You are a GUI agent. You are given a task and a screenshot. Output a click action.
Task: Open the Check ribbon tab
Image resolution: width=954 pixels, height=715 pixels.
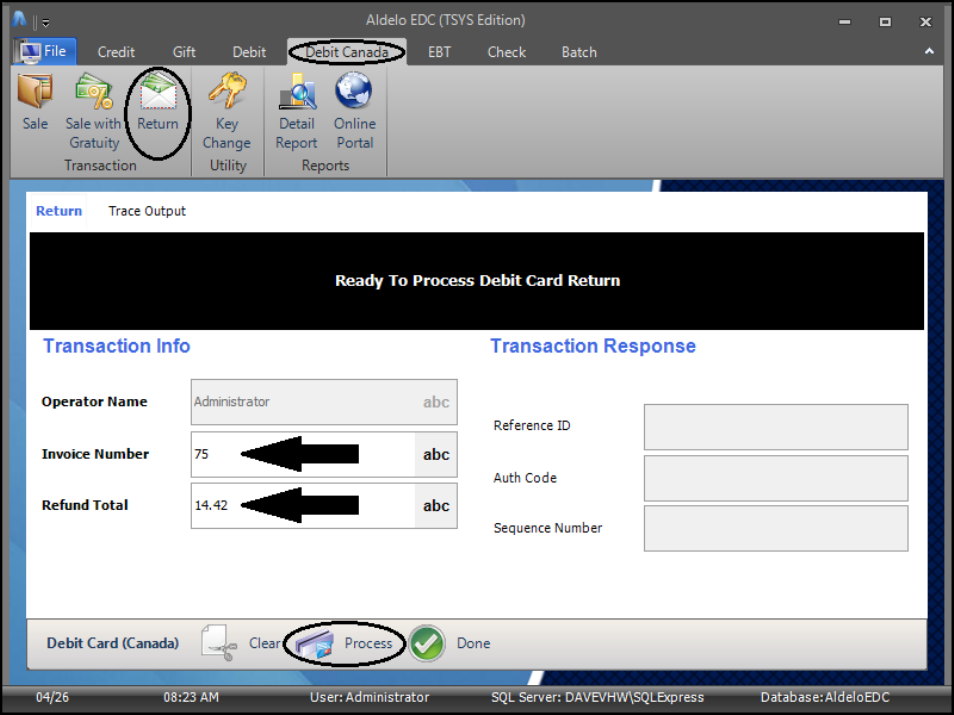(506, 52)
